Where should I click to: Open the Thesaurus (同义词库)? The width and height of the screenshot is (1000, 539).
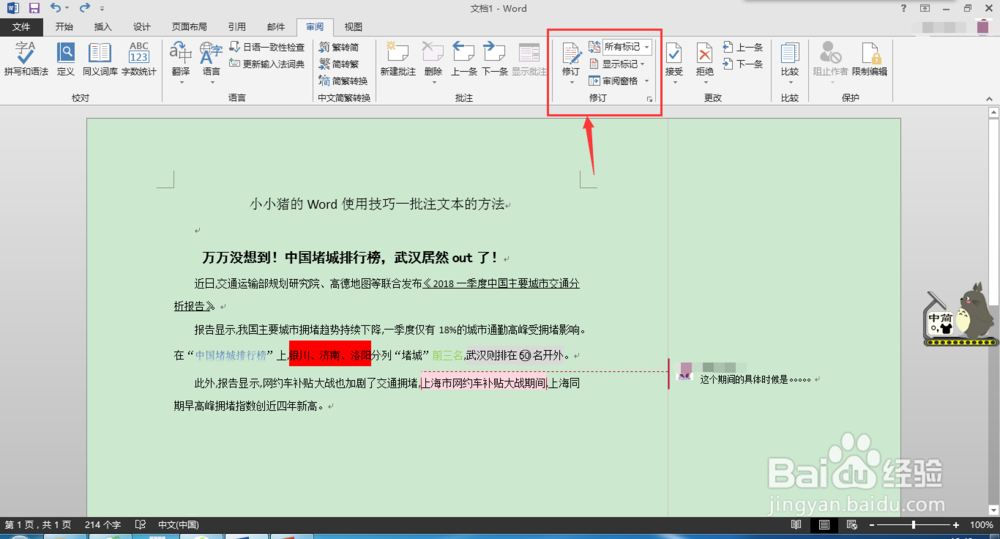tap(100, 59)
